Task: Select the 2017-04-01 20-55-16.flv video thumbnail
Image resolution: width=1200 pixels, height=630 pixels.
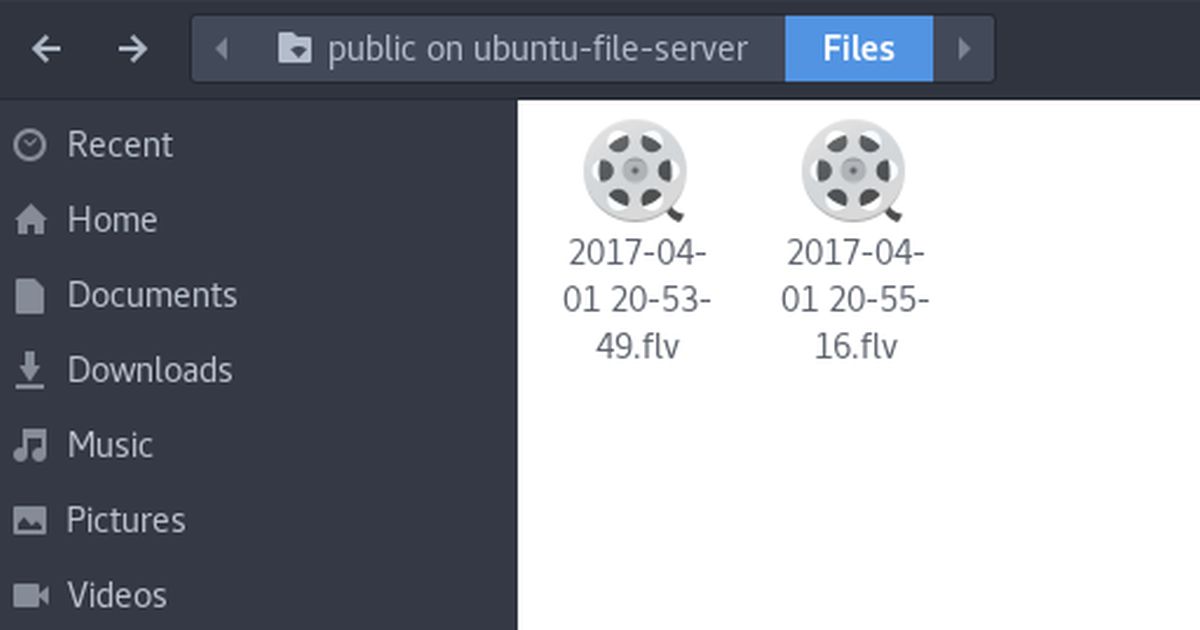Action: click(x=854, y=170)
